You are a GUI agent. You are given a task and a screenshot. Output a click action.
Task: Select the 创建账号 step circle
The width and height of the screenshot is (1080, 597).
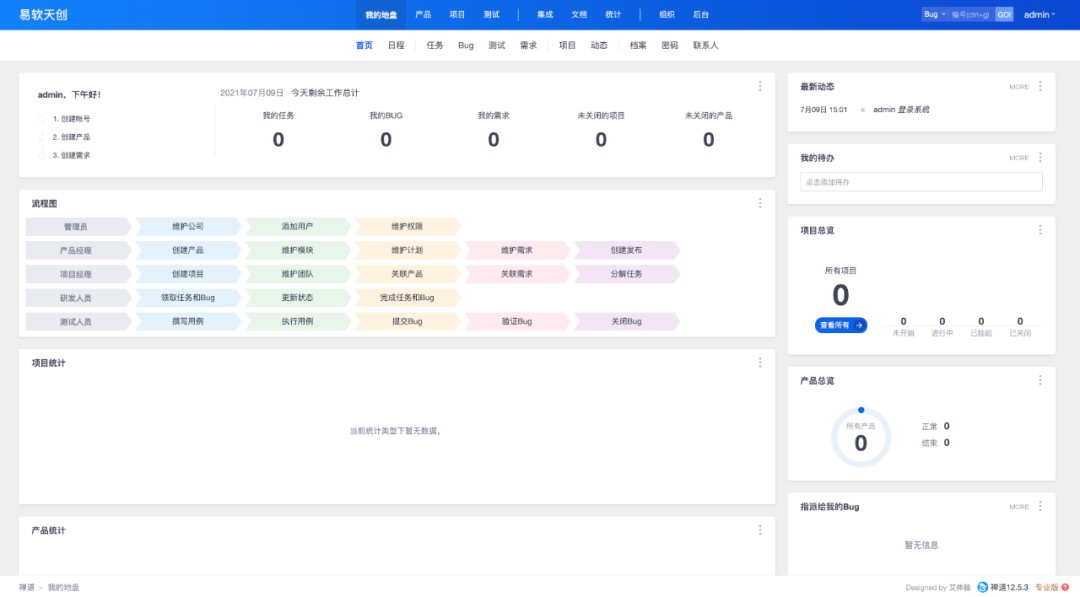click(x=42, y=119)
